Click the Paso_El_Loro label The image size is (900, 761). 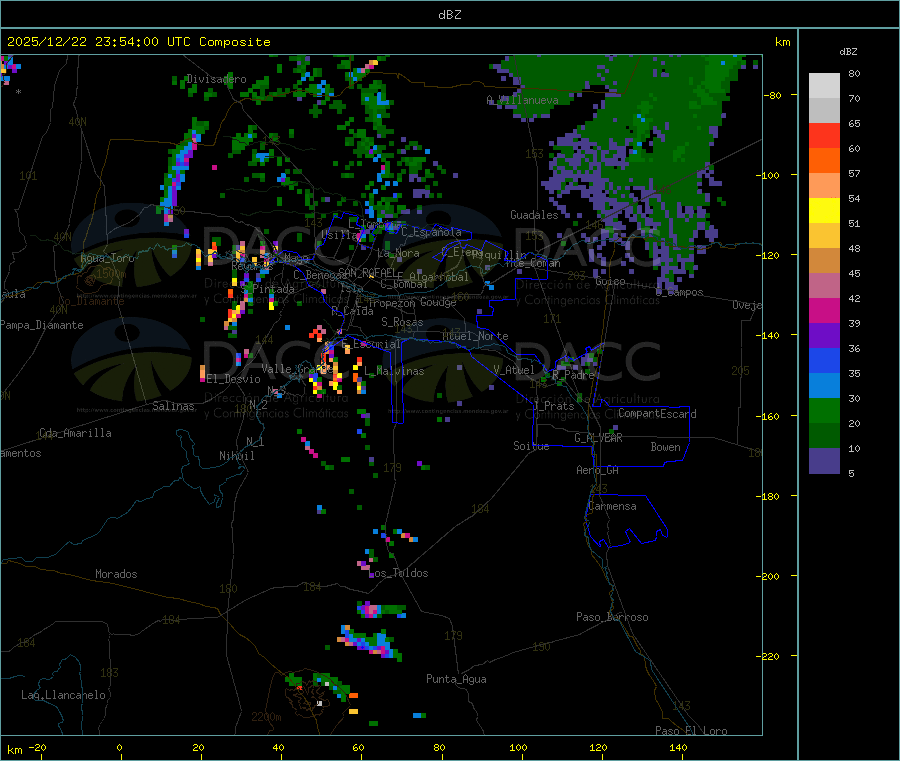(x=691, y=731)
